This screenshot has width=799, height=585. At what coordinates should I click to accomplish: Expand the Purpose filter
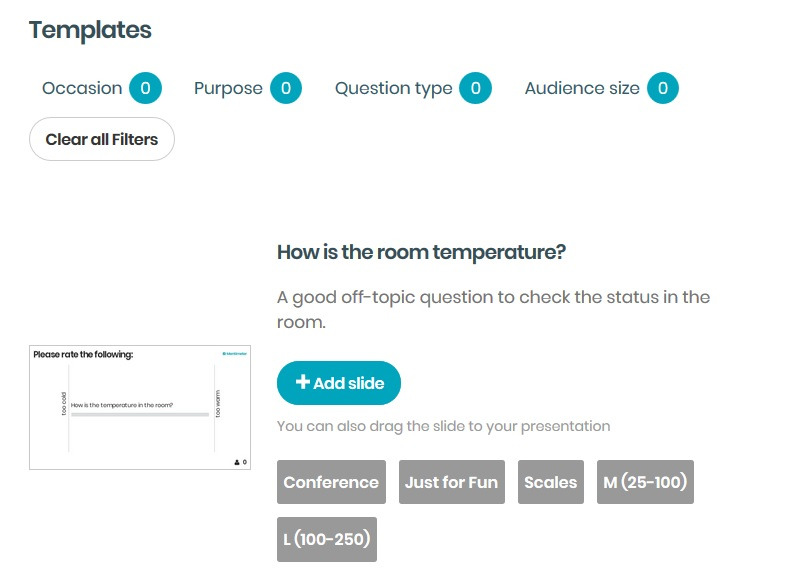pyautogui.click(x=228, y=88)
